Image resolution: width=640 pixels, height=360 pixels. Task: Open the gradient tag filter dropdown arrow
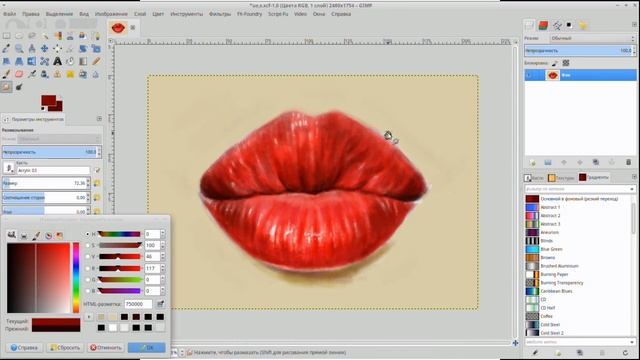632,189
